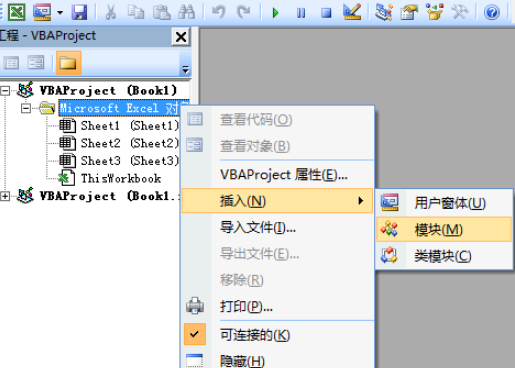
Task: Open Project Explorer toolbar icon
Action: coord(384,12)
